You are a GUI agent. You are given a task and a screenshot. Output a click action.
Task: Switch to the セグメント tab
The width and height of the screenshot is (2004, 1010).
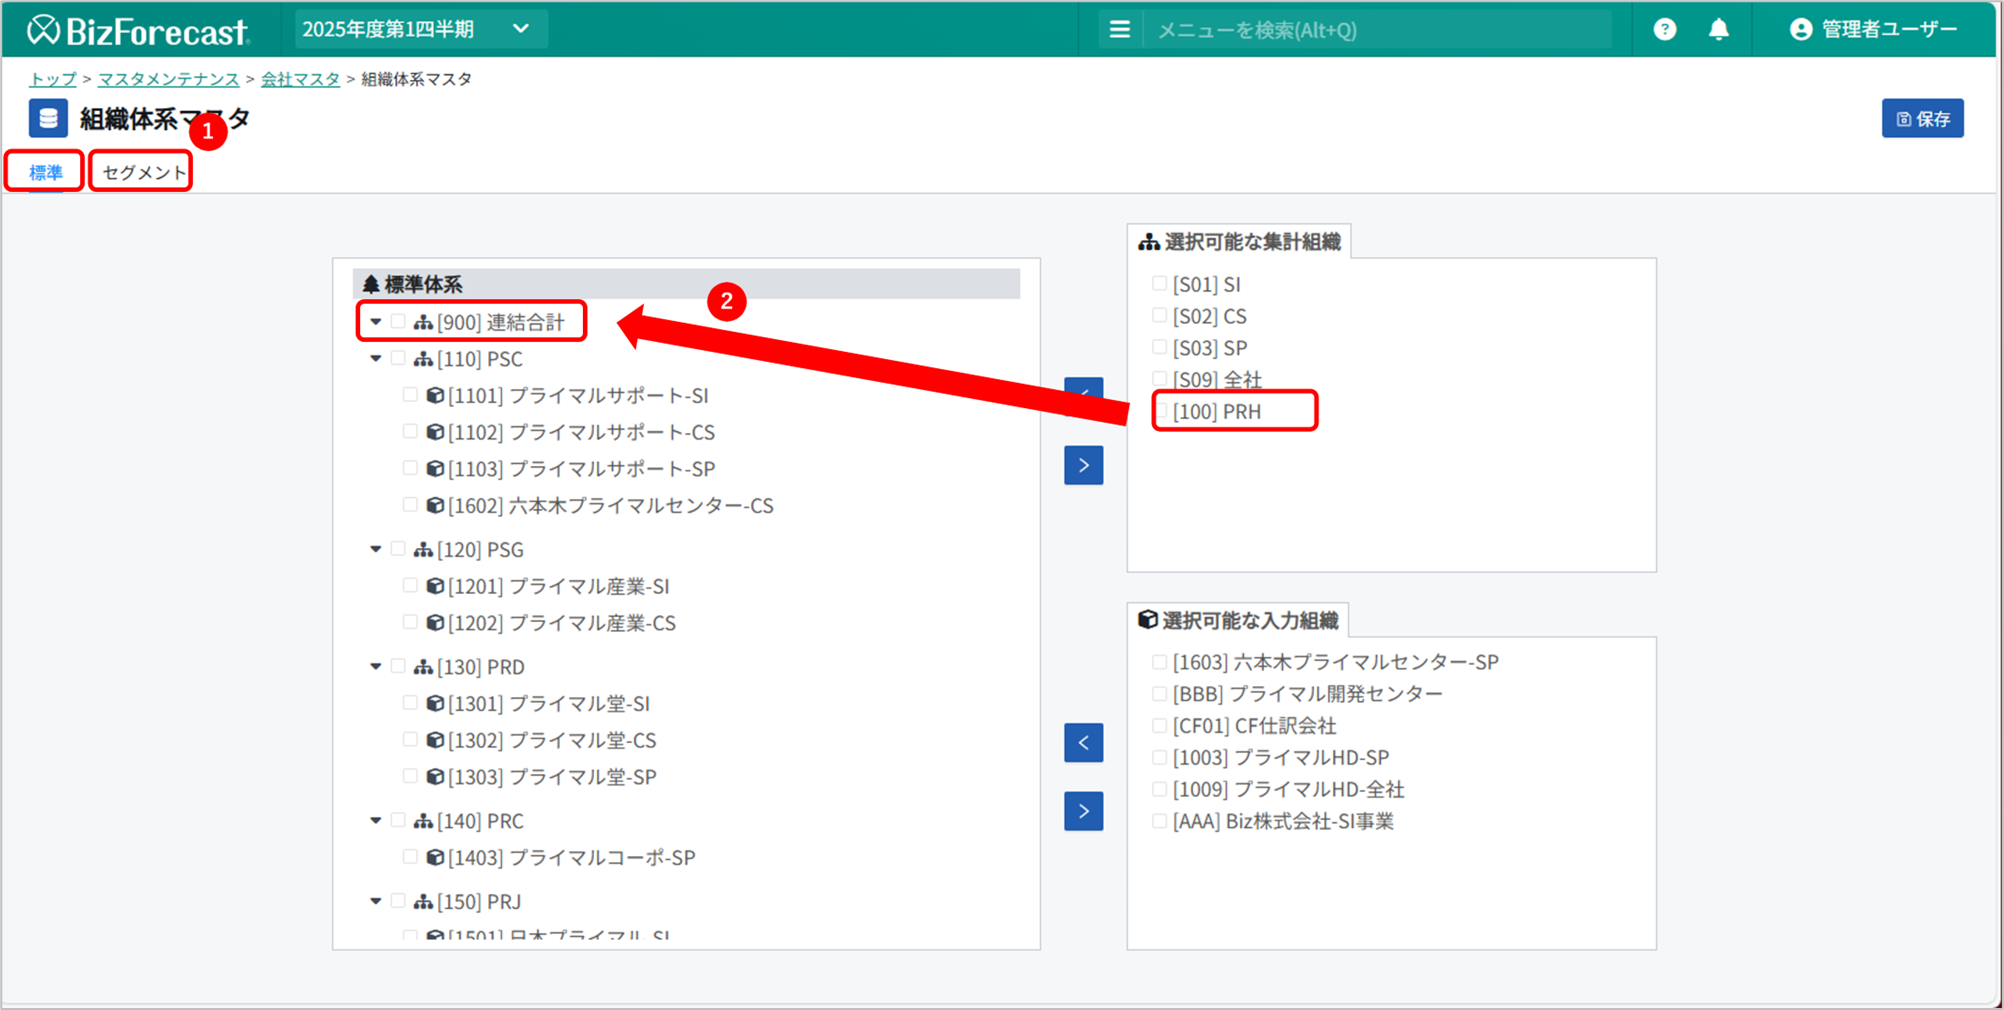click(143, 172)
